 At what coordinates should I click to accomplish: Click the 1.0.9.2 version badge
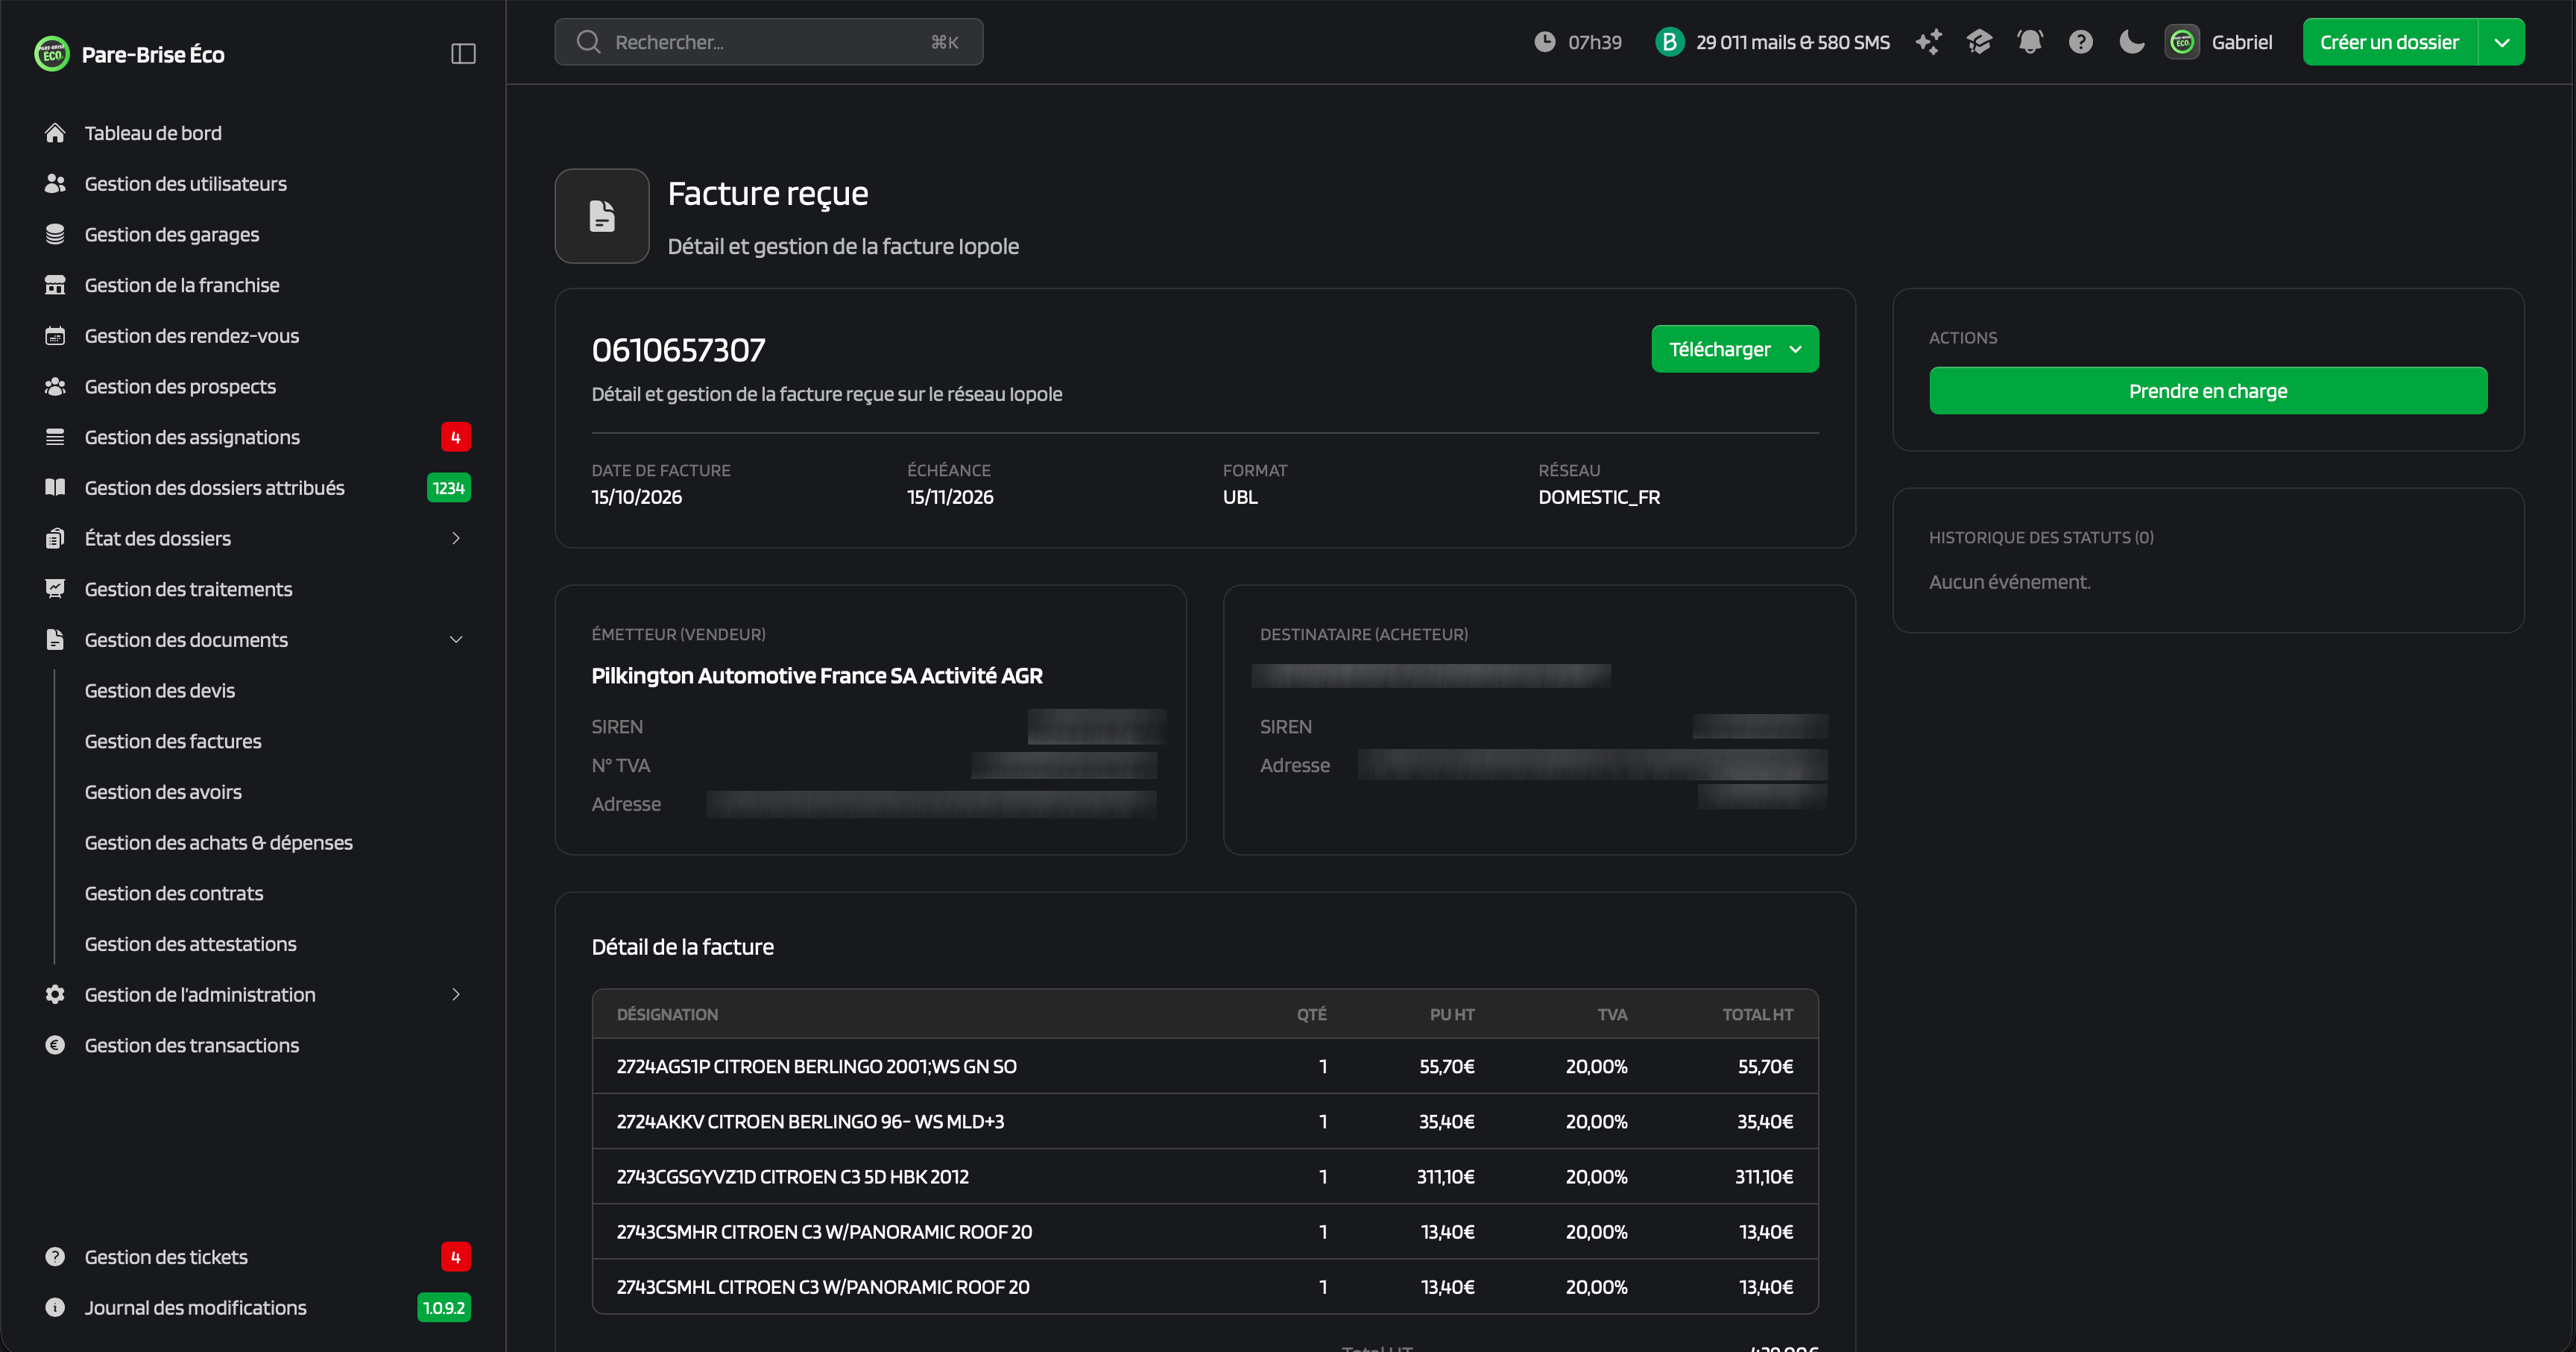click(x=443, y=1308)
